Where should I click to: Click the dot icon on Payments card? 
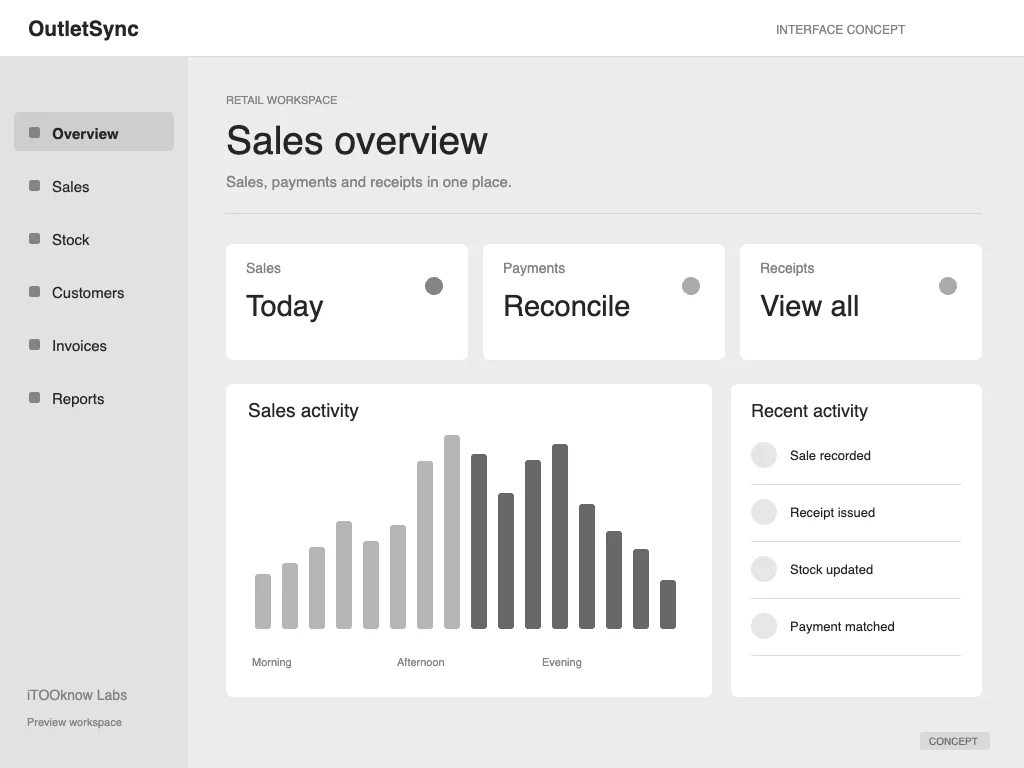point(691,286)
